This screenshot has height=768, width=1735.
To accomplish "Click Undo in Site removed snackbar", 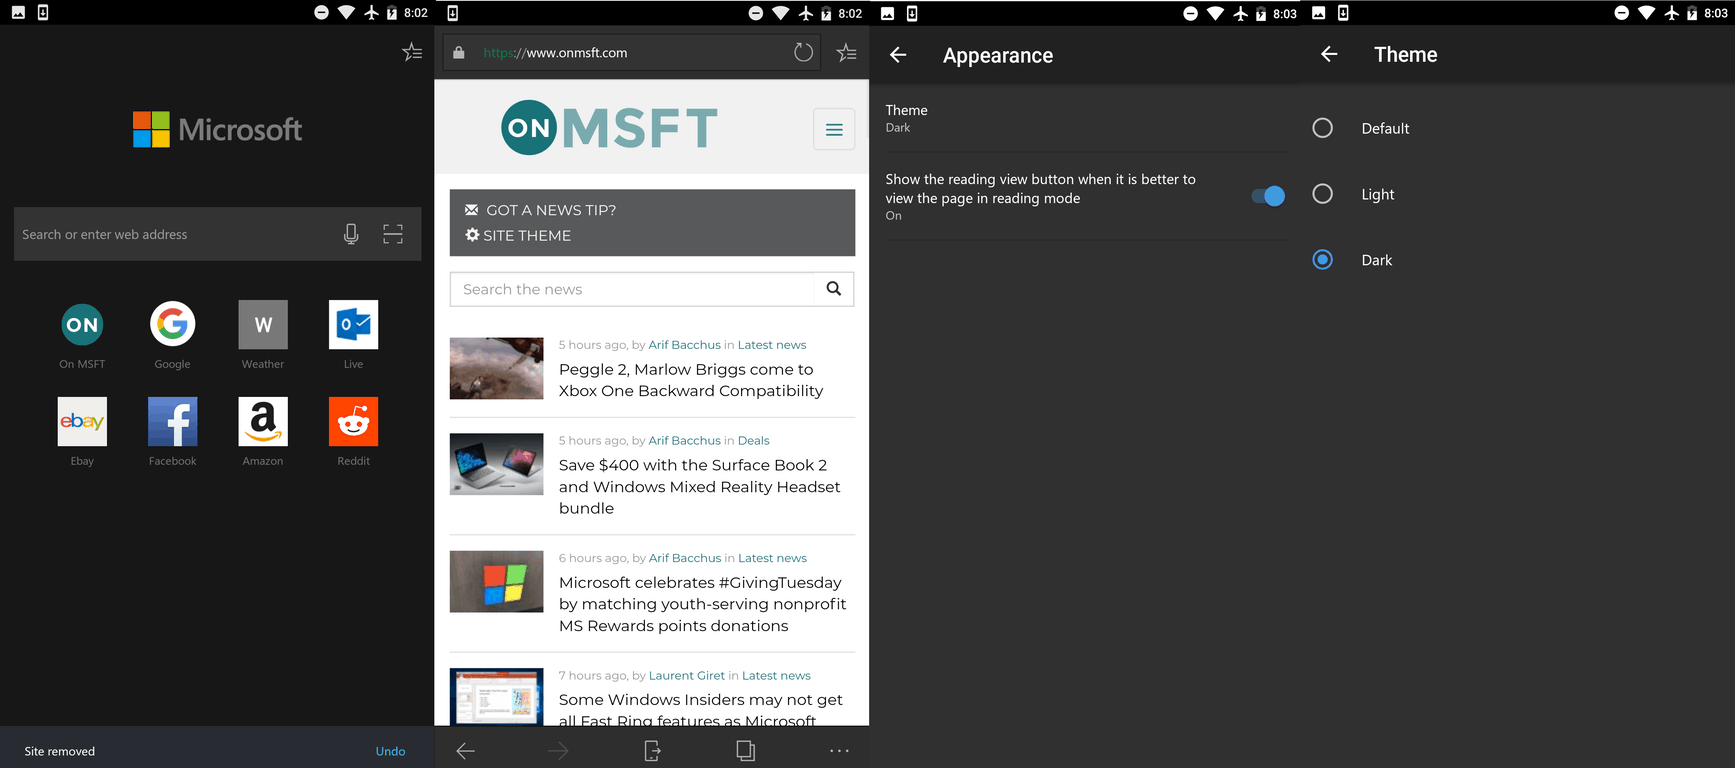I will (390, 751).
